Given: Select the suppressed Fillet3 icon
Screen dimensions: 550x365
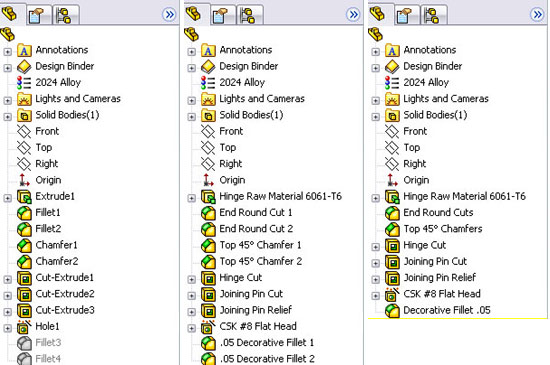Looking at the screenshot, I should pyautogui.click(x=24, y=343).
